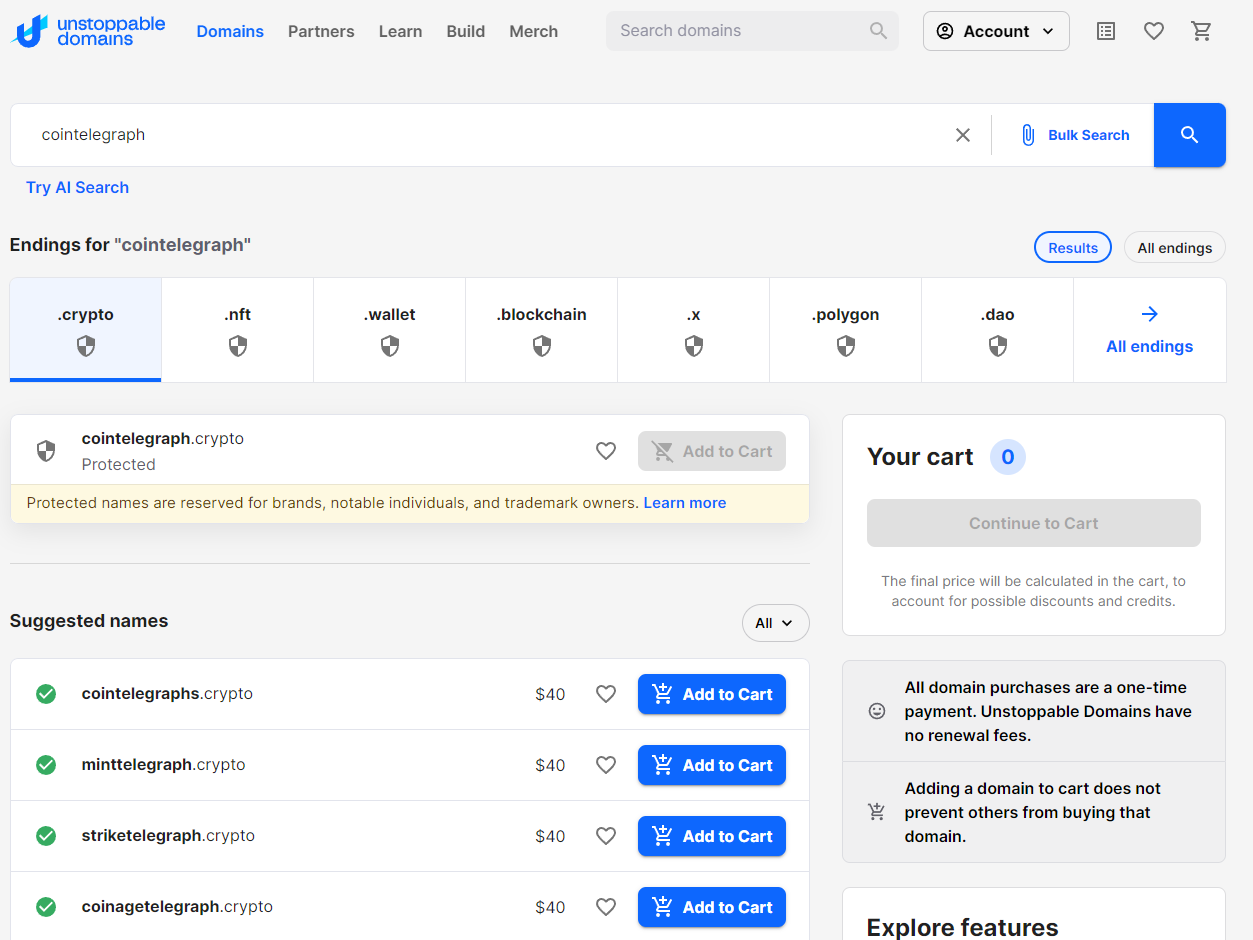
Task: Click the minttelegraph.crypto domain name
Action: 164,765
